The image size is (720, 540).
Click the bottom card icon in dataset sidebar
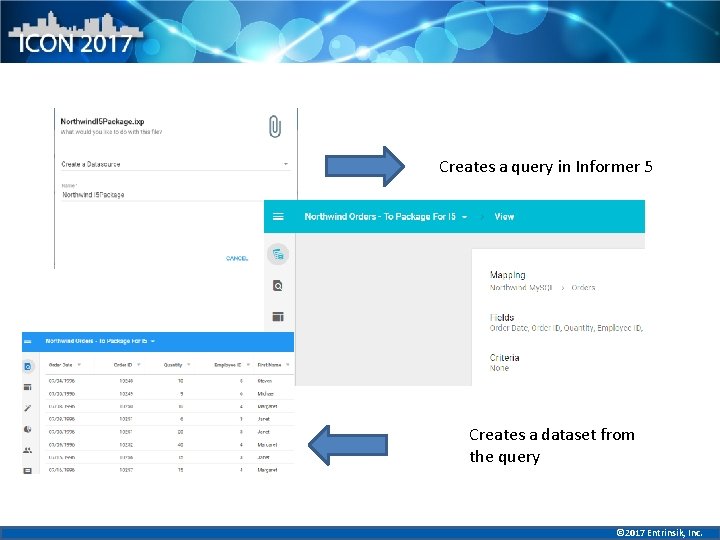tap(28, 471)
